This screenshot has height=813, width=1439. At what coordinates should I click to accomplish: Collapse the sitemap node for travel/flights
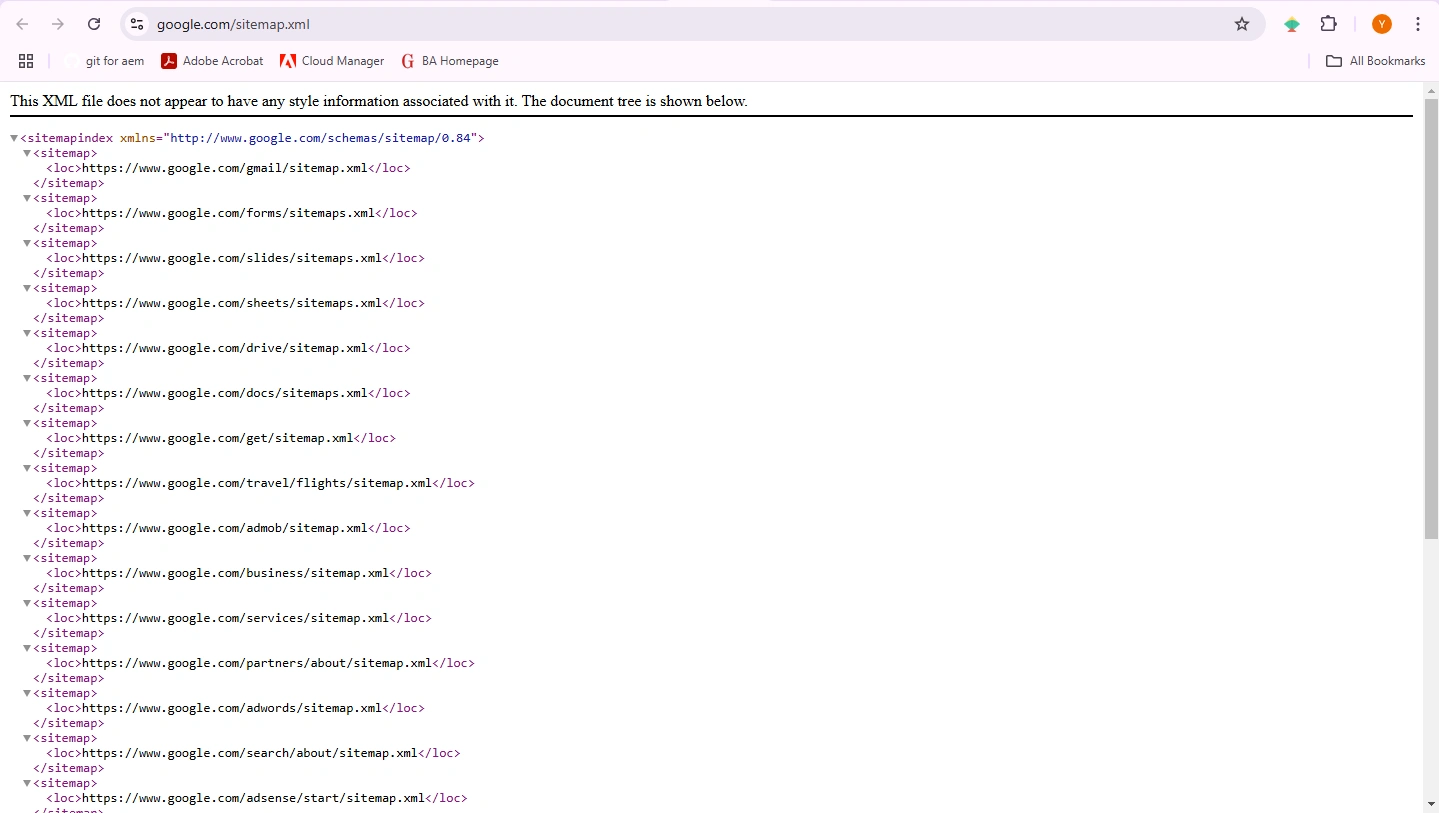tap(27, 468)
